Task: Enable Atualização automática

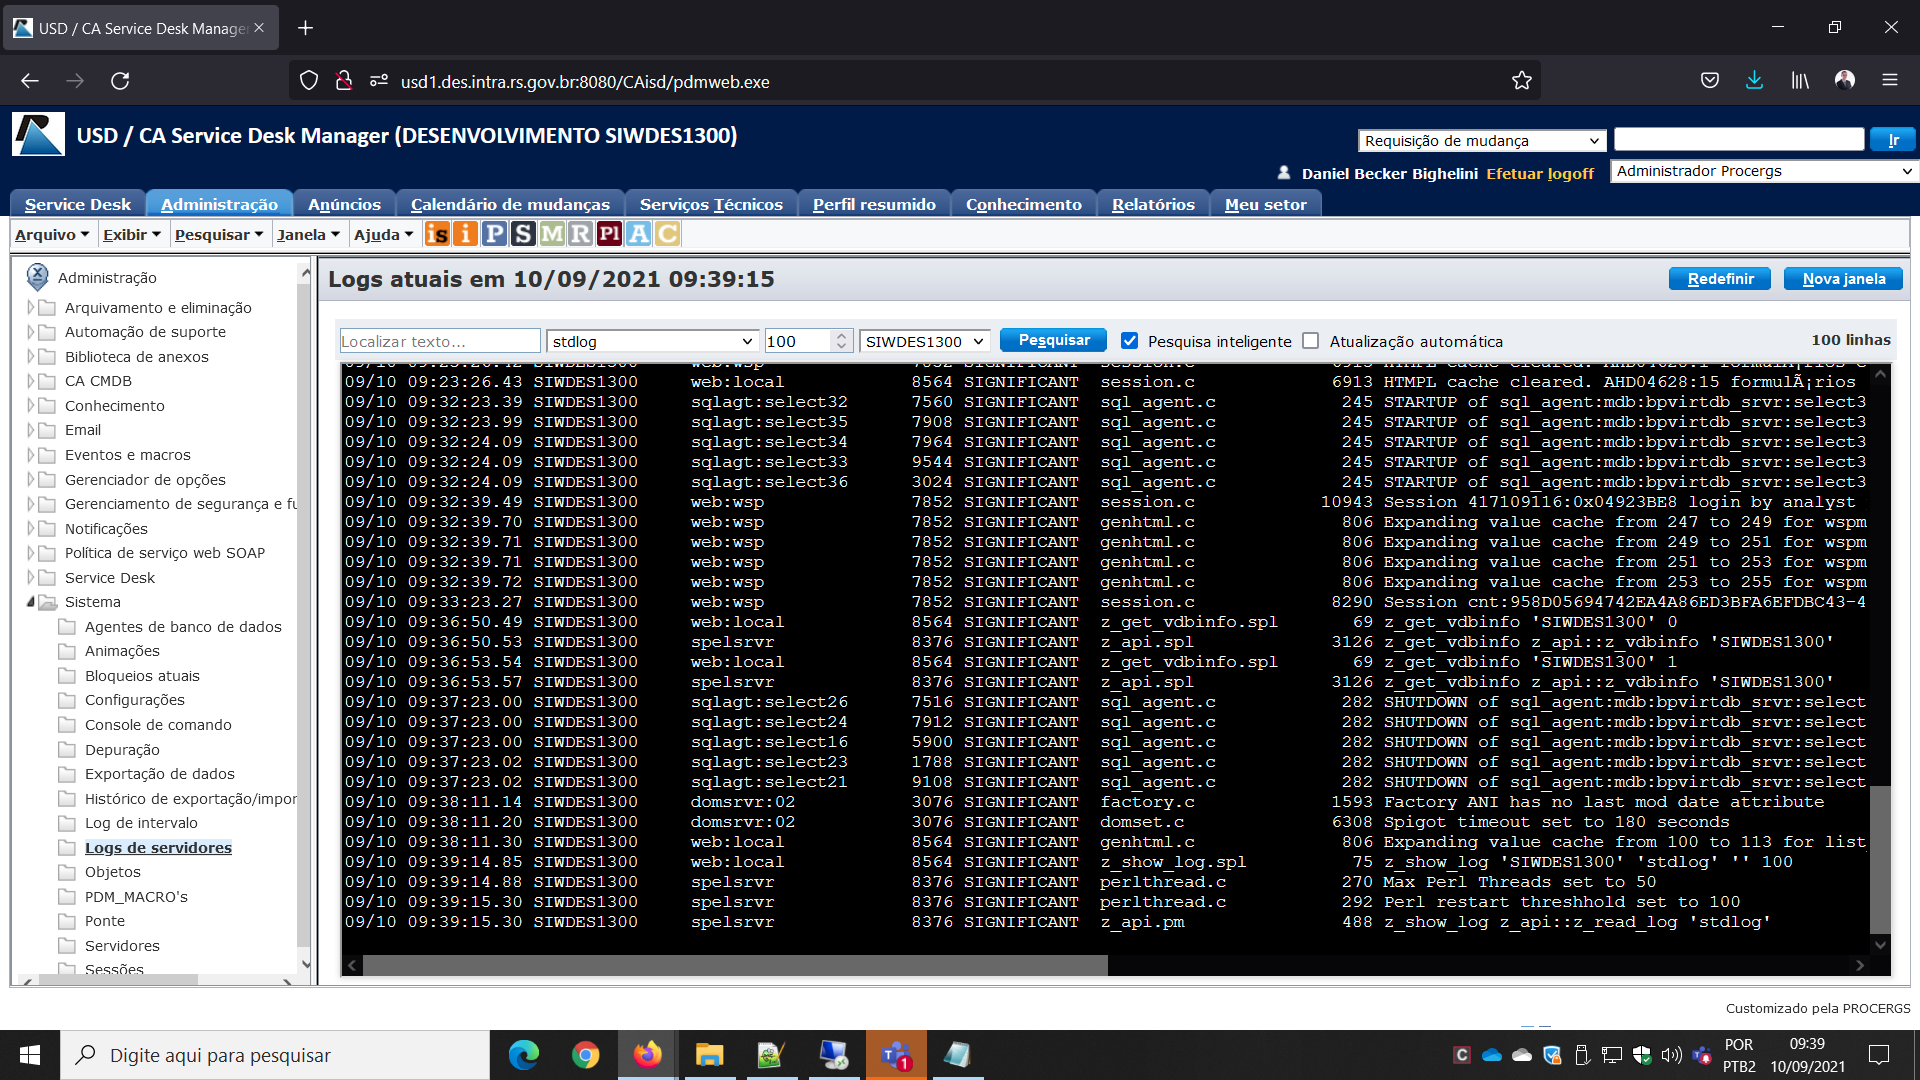Action: (1310, 341)
